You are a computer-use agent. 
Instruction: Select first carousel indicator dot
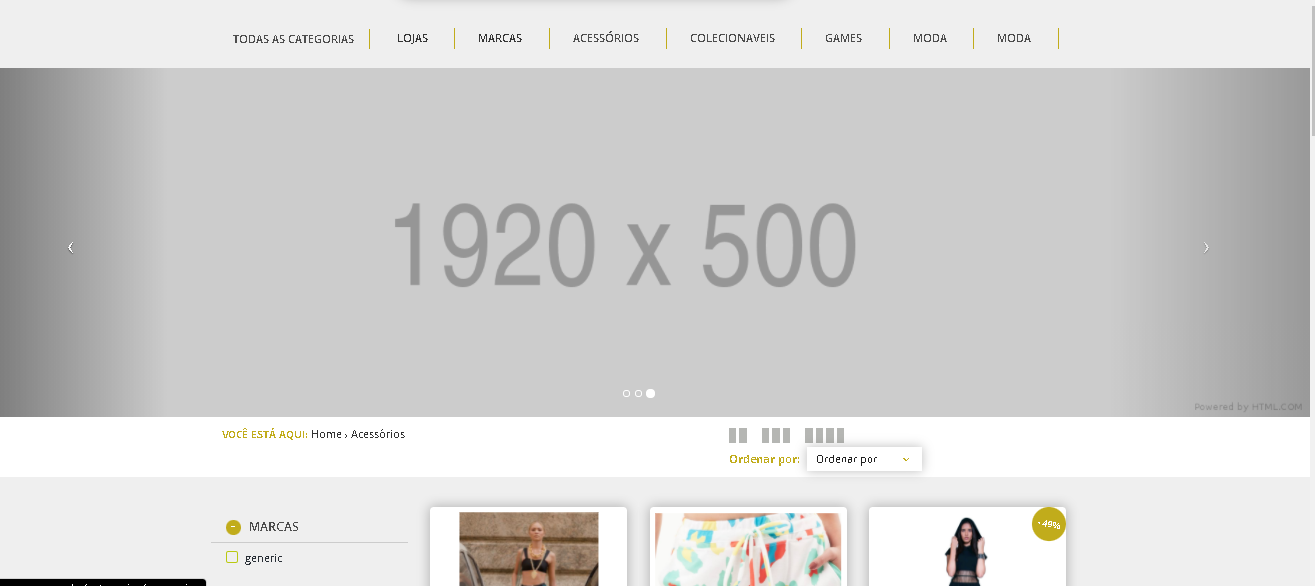[626, 393]
